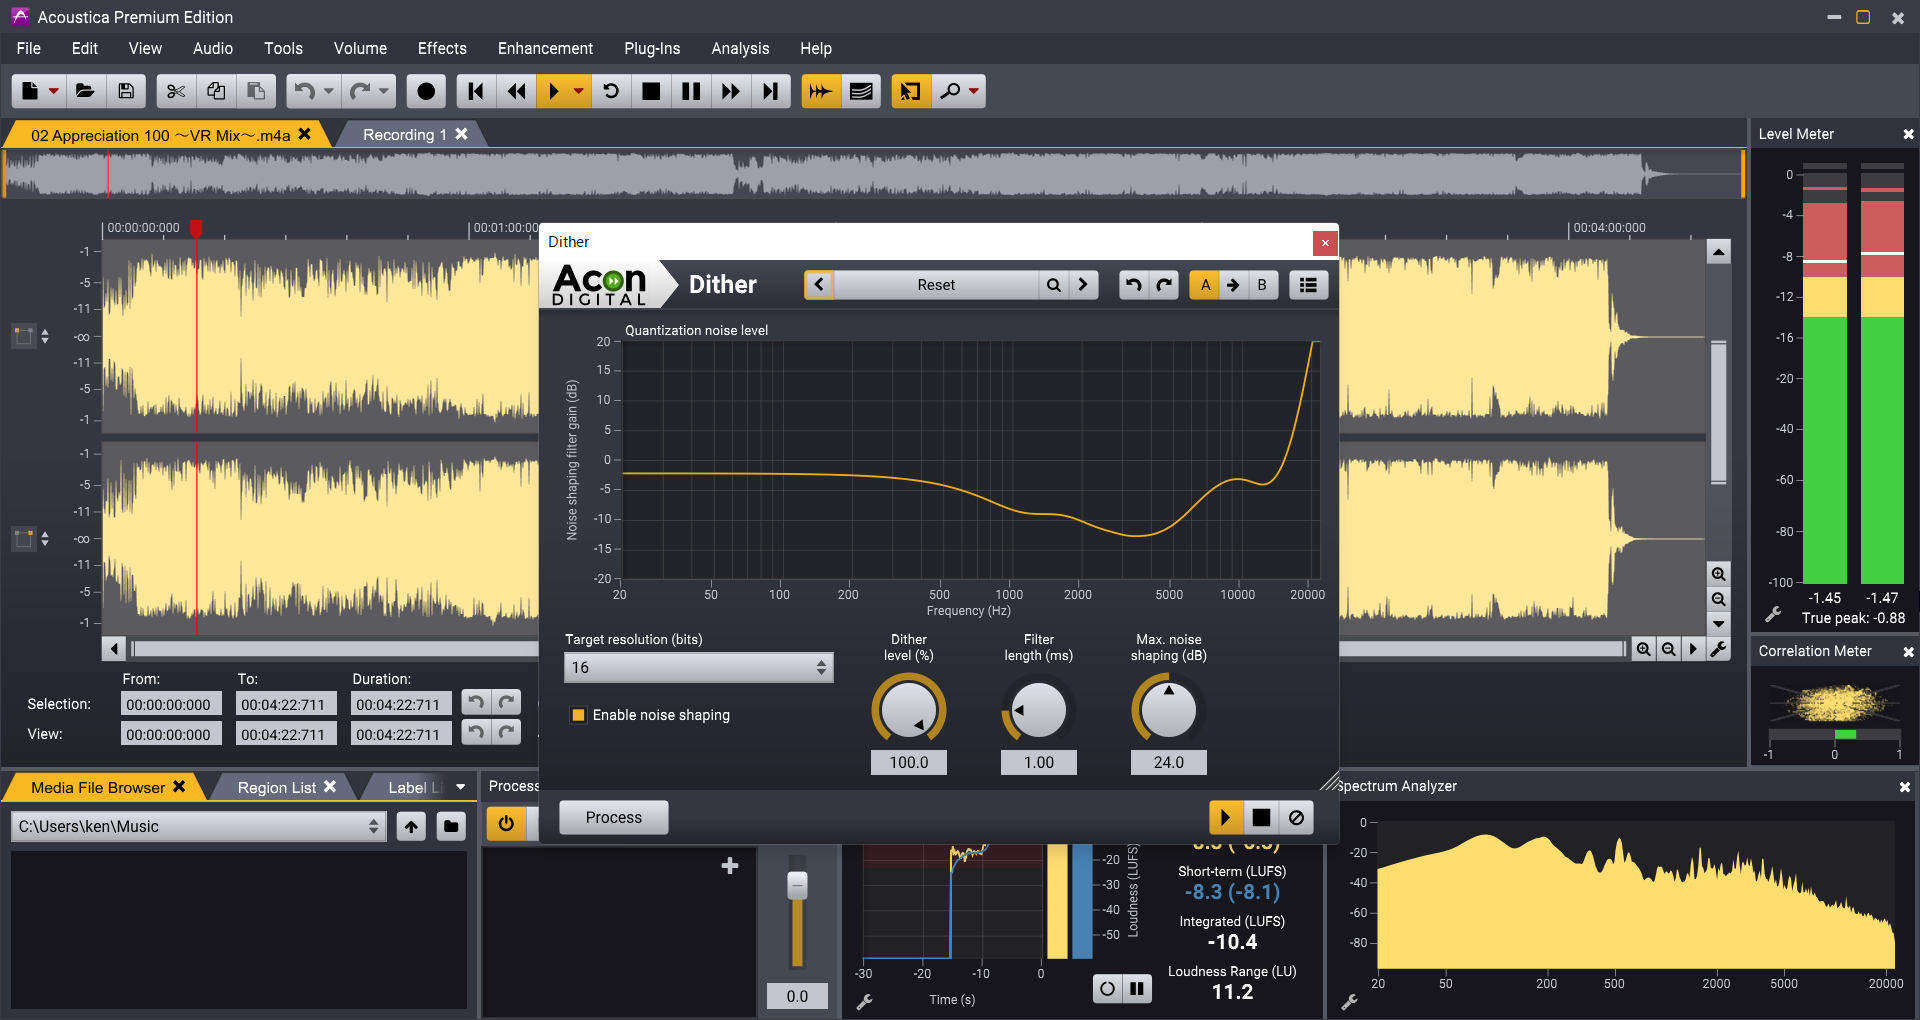Screen dimensions: 1920x1020
Task: Open the Redo history dropdown arrow
Action: (x=384, y=91)
